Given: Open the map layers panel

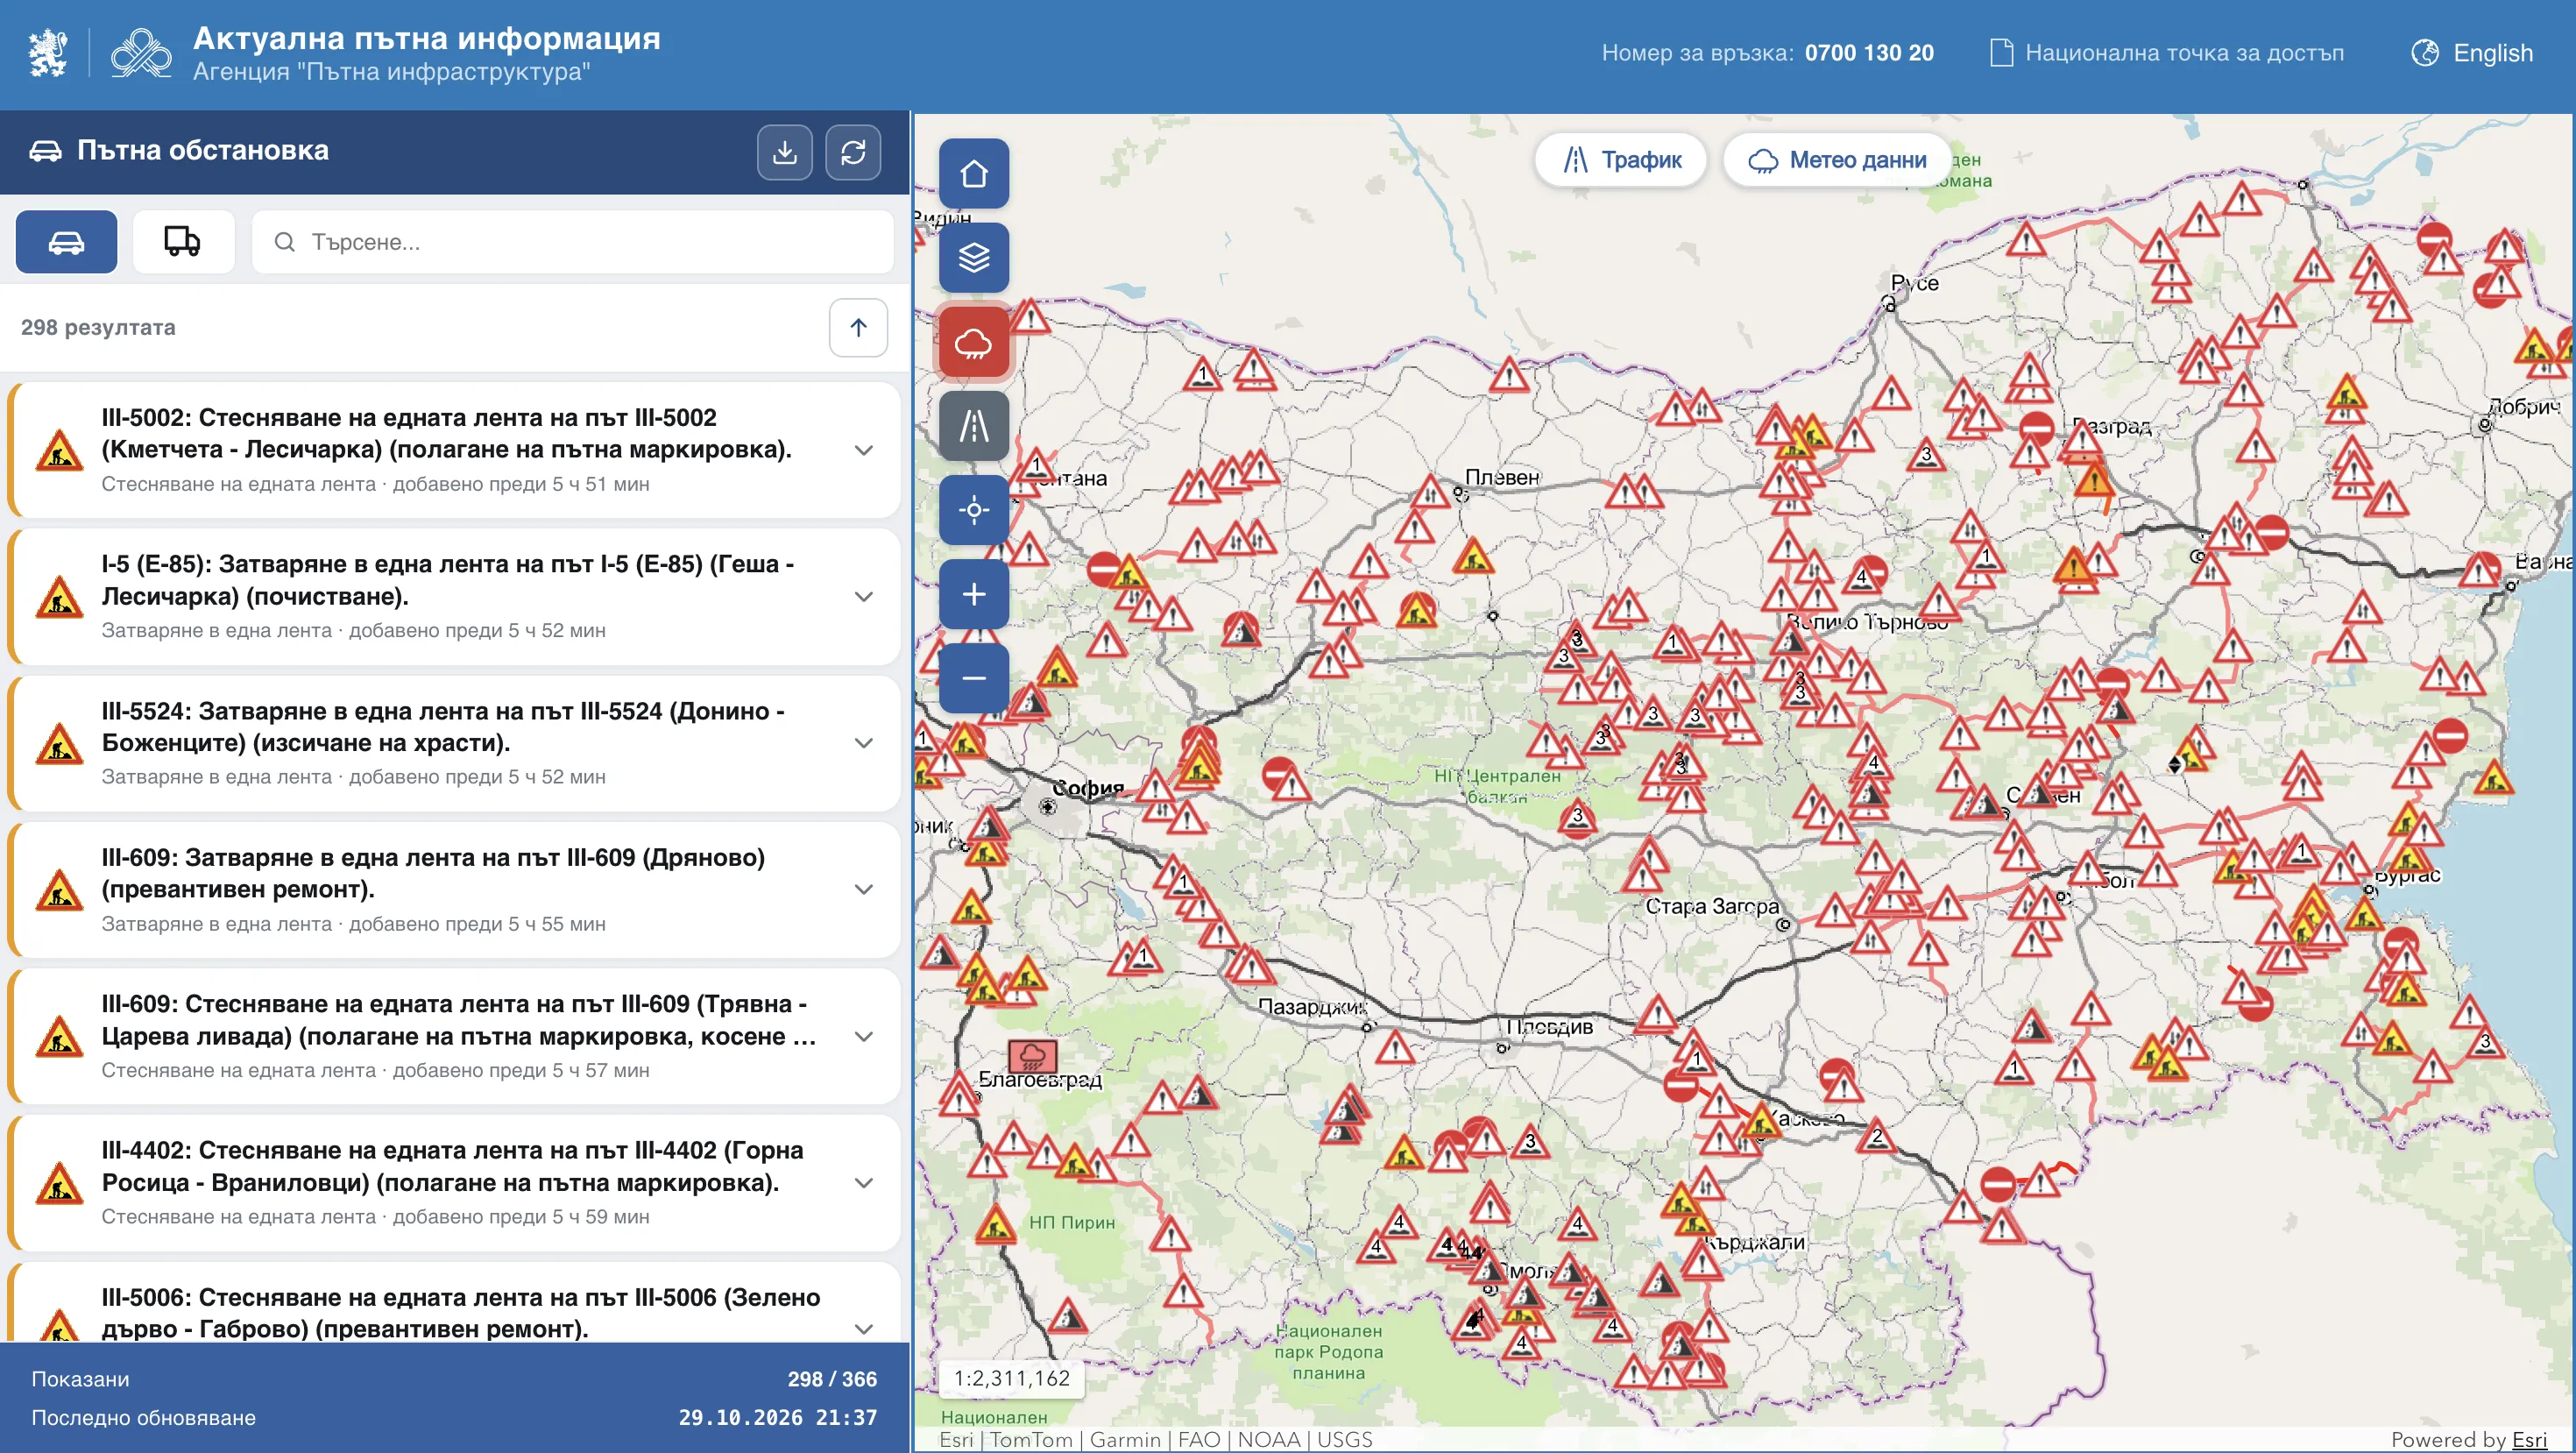Looking at the screenshot, I should 973,258.
